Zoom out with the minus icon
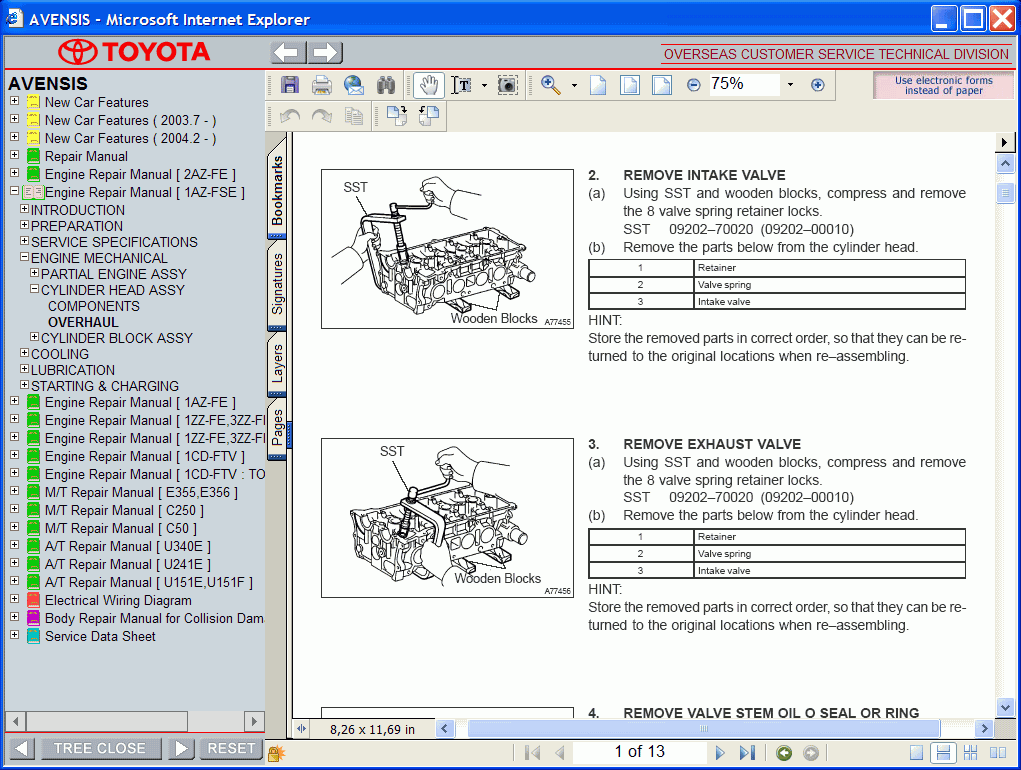This screenshot has width=1021, height=770. coord(692,85)
